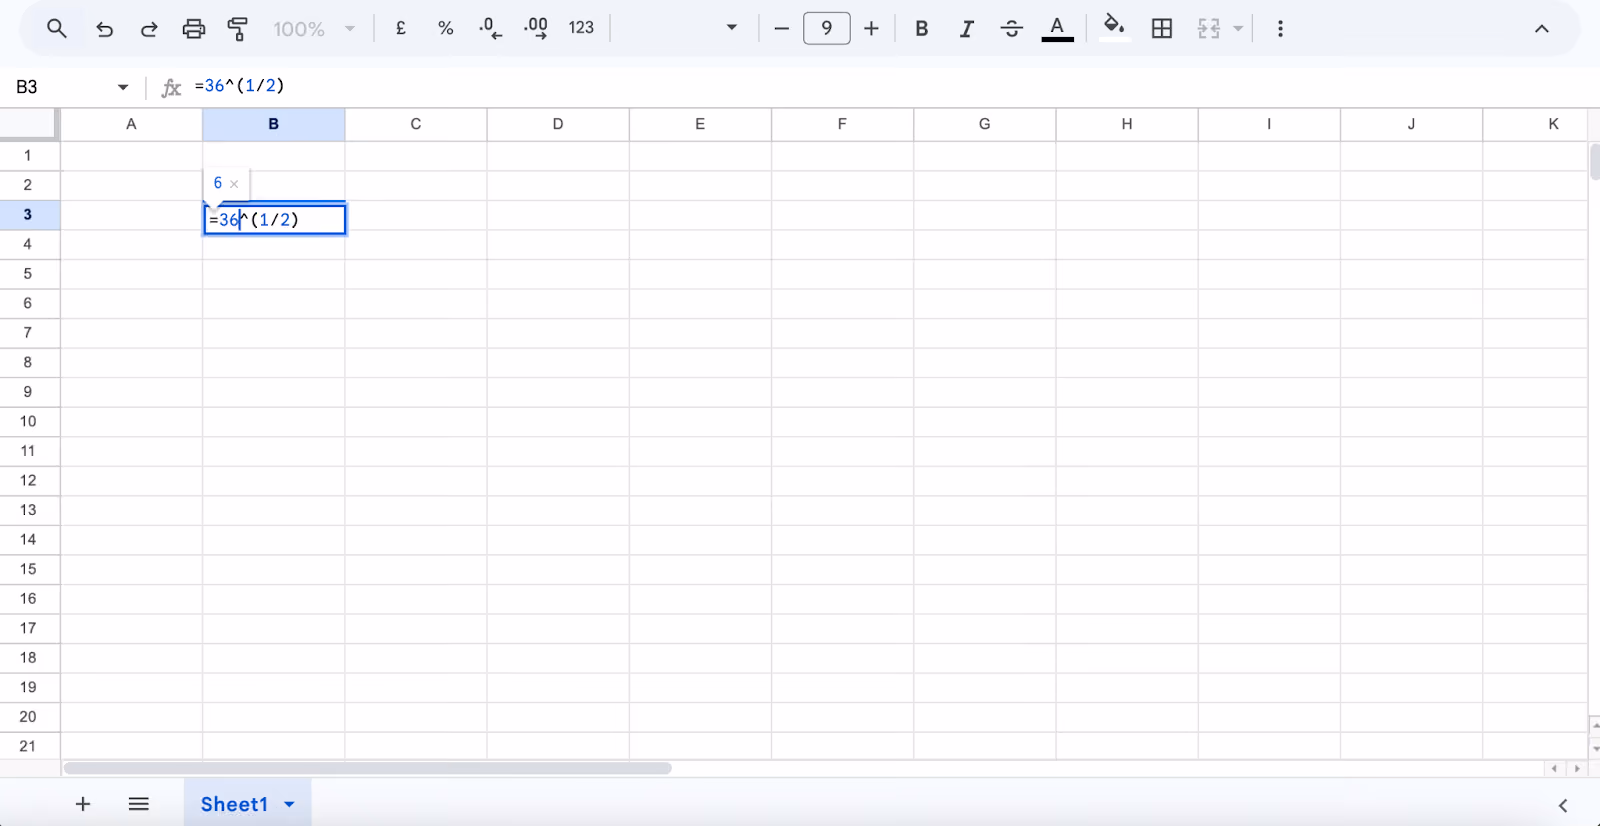Screen dimensions: 1600x826
Task: Select row 10 header
Action: 28,421
